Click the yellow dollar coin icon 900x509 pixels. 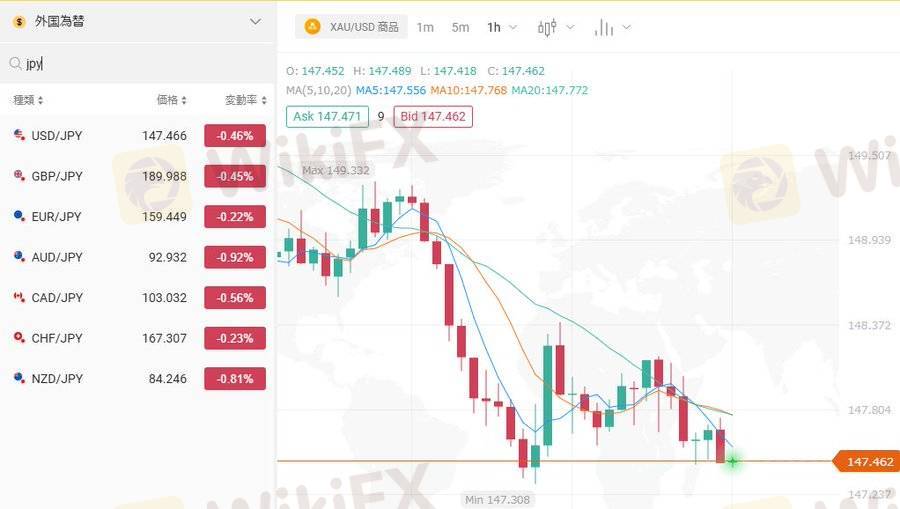pos(19,21)
